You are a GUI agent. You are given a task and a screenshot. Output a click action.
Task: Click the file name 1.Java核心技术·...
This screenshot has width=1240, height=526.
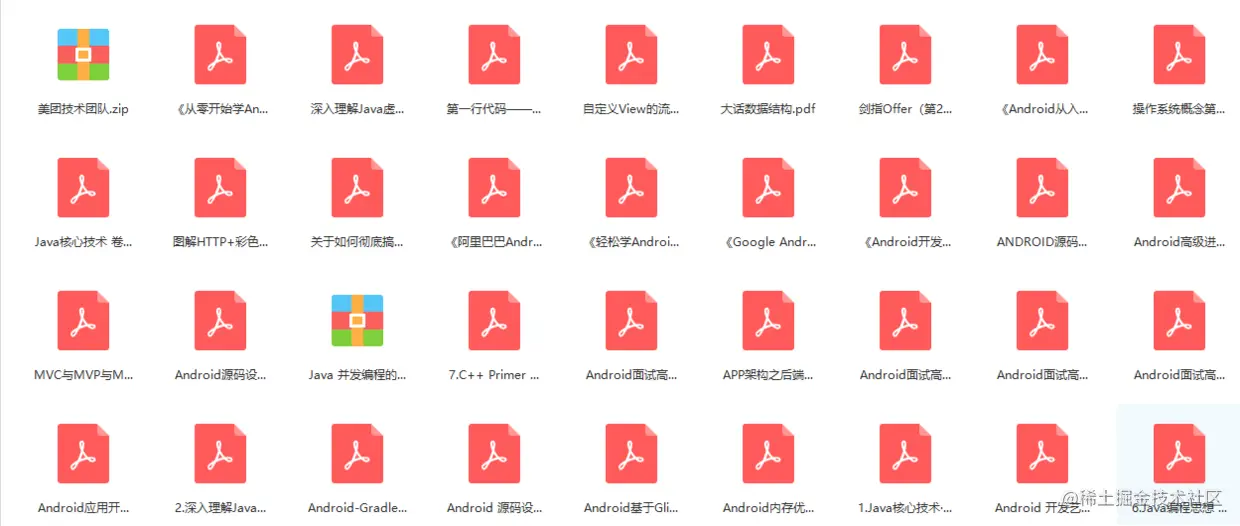[906, 508]
